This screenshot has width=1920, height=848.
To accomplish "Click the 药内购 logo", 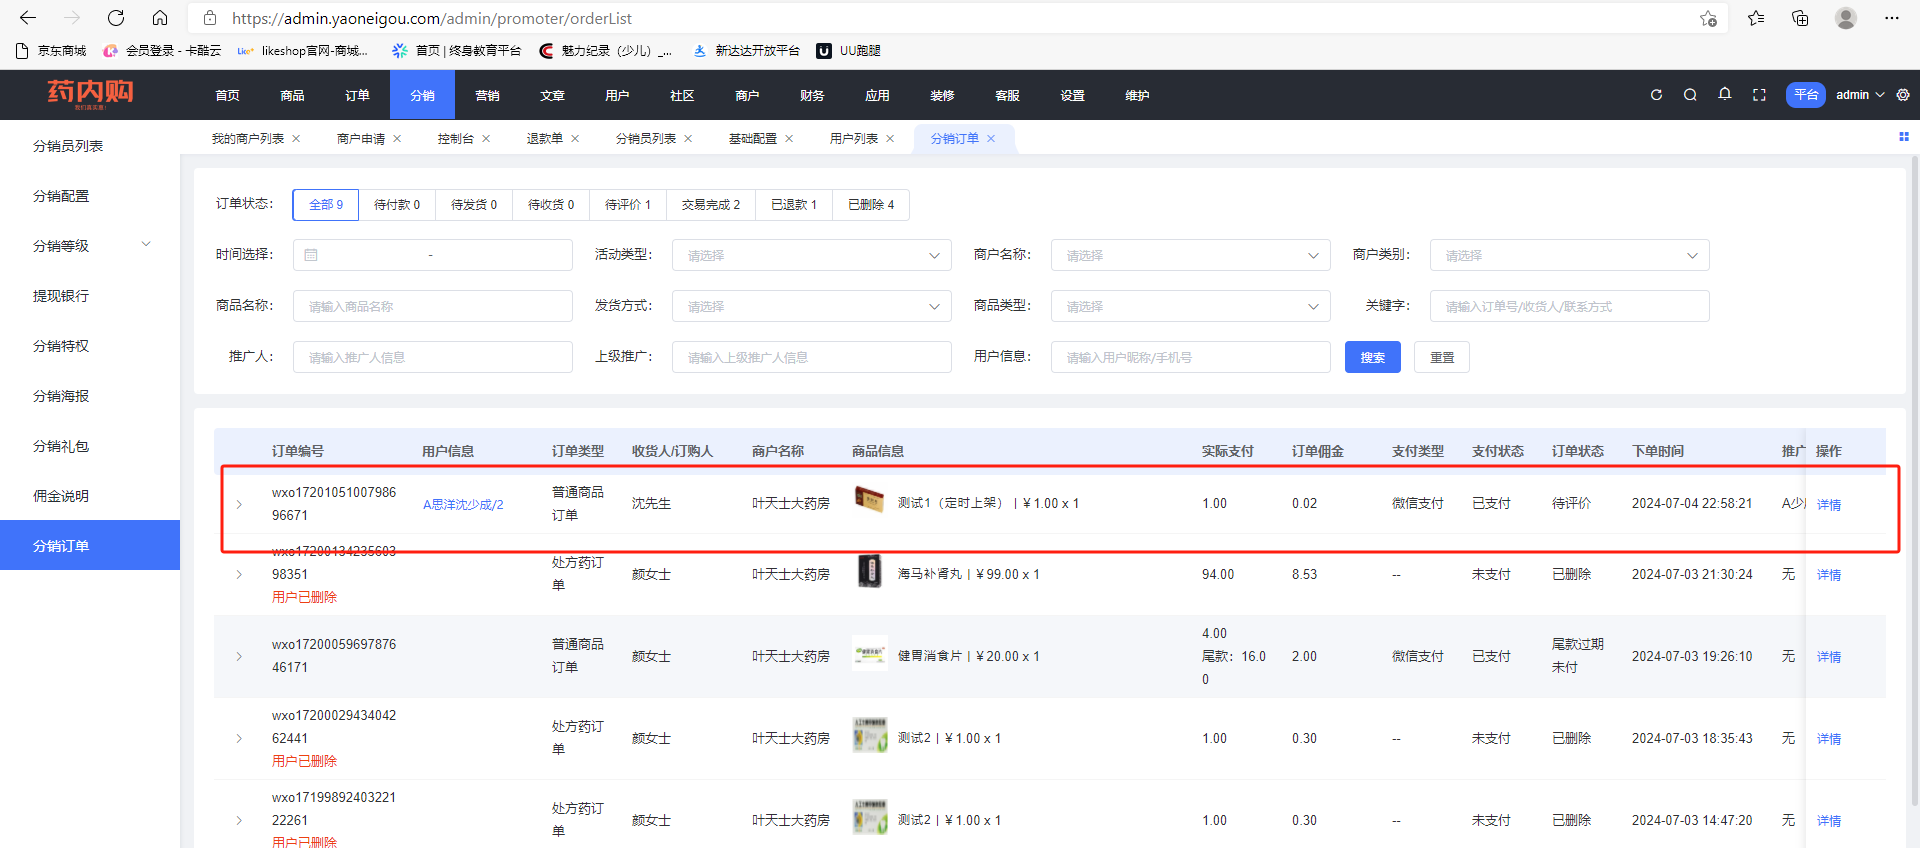I will click(90, 93).
